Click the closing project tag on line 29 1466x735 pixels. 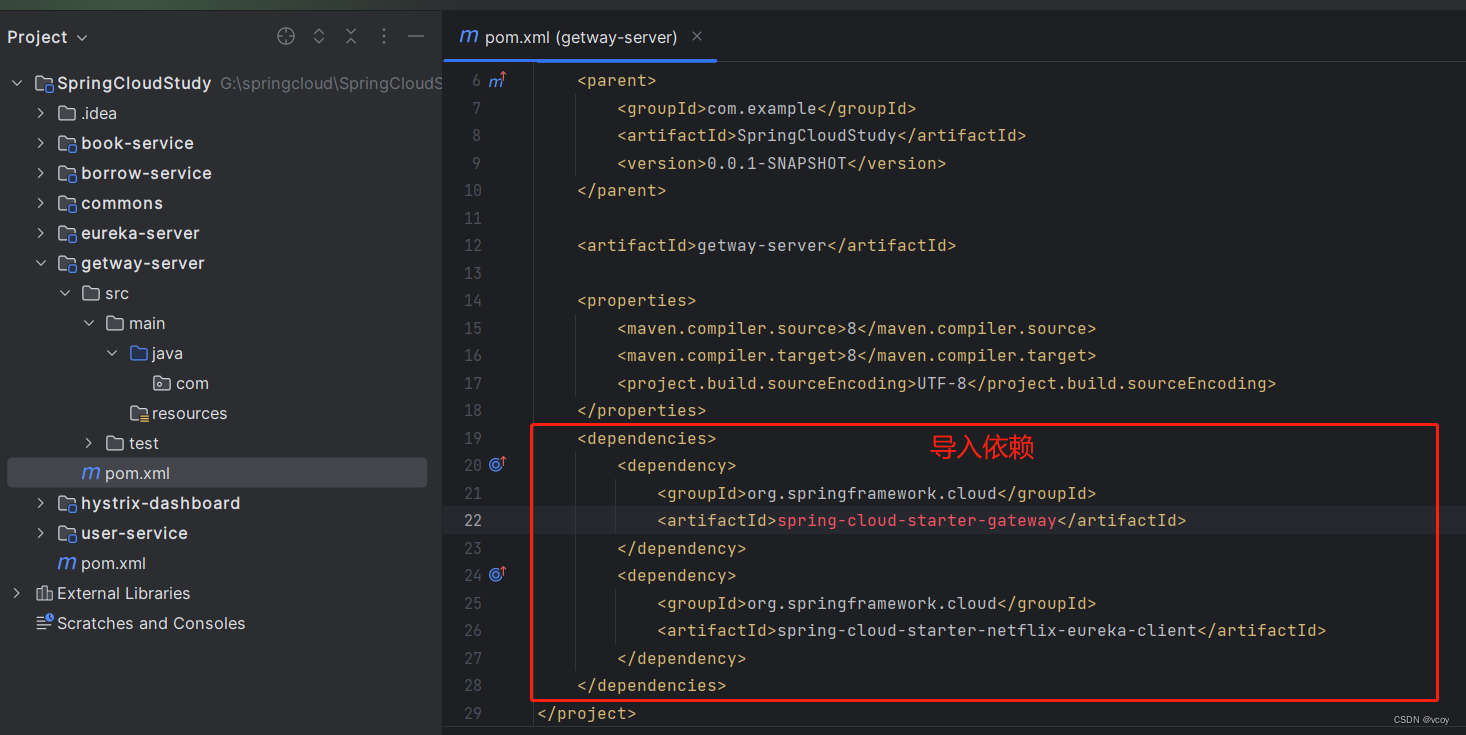tap(587, 713)
